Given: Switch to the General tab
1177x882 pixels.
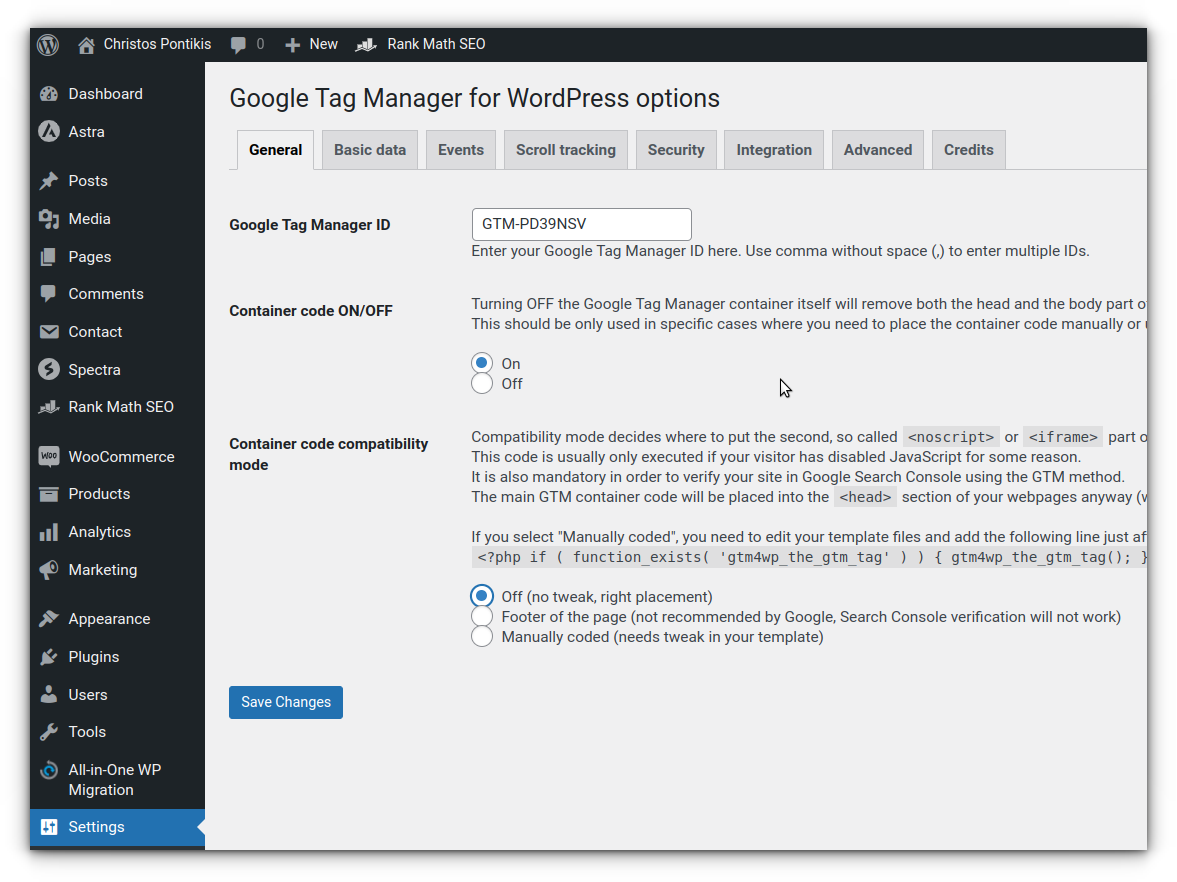Looking at the screenshot, I should 275,150.
